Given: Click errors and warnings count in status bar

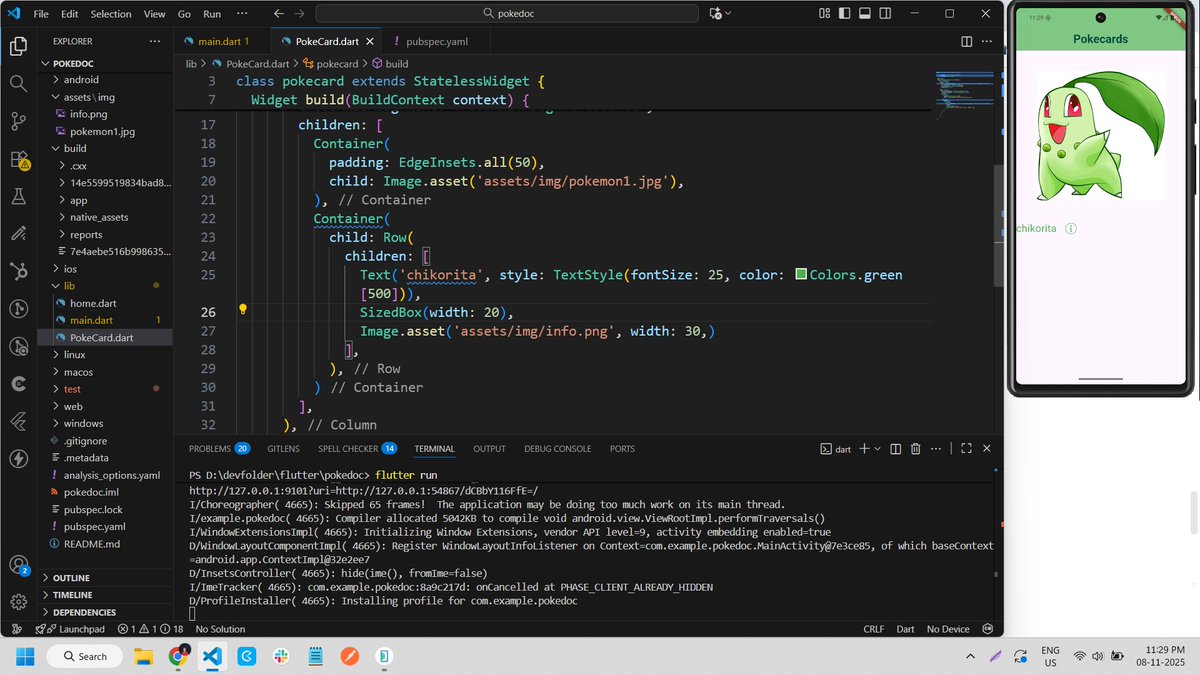Looking at the screenshot, I should click(150, 629).
